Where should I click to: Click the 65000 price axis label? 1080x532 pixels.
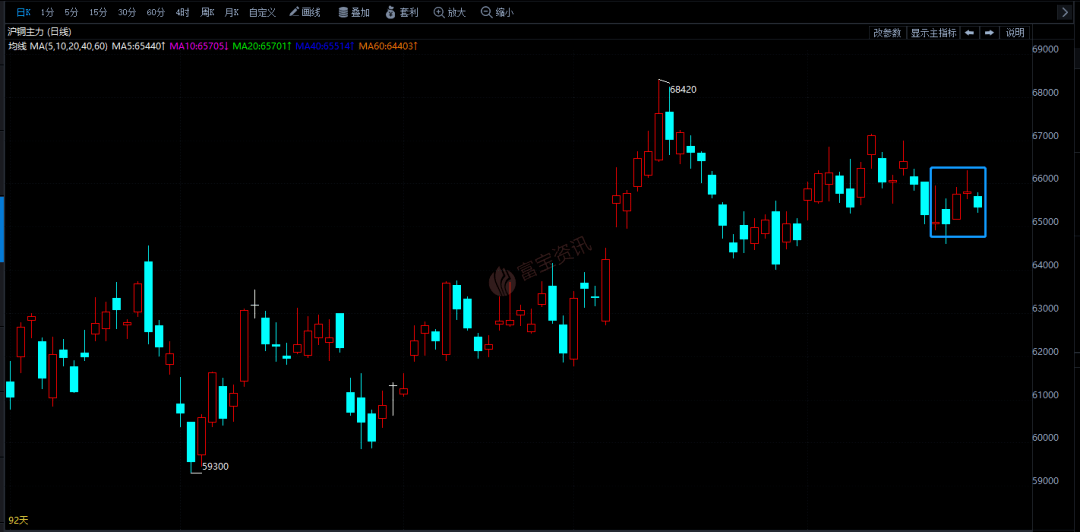coord(1044,222)
